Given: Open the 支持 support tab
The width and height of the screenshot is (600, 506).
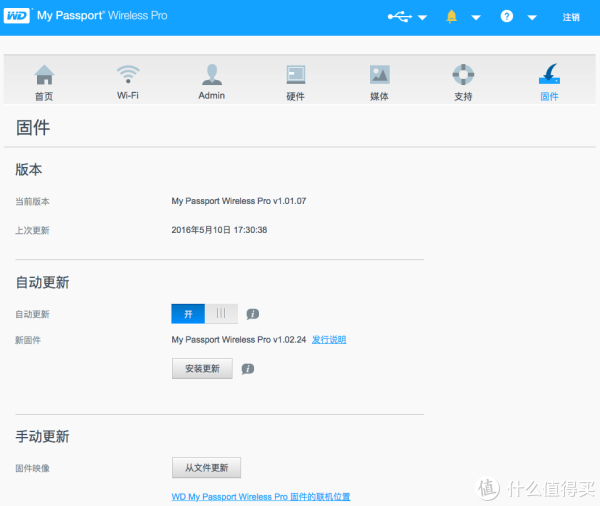Looking at the screenshot, I should click(463, 82).
